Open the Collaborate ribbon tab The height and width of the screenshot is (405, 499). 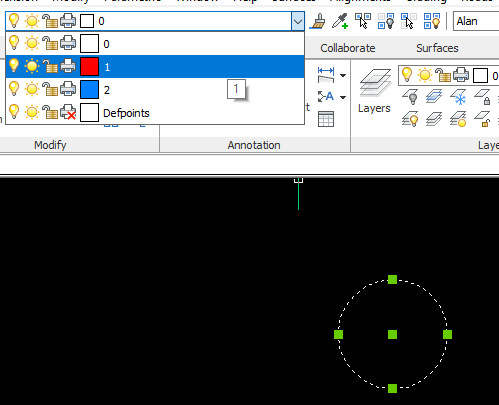(x=348, y=48)
